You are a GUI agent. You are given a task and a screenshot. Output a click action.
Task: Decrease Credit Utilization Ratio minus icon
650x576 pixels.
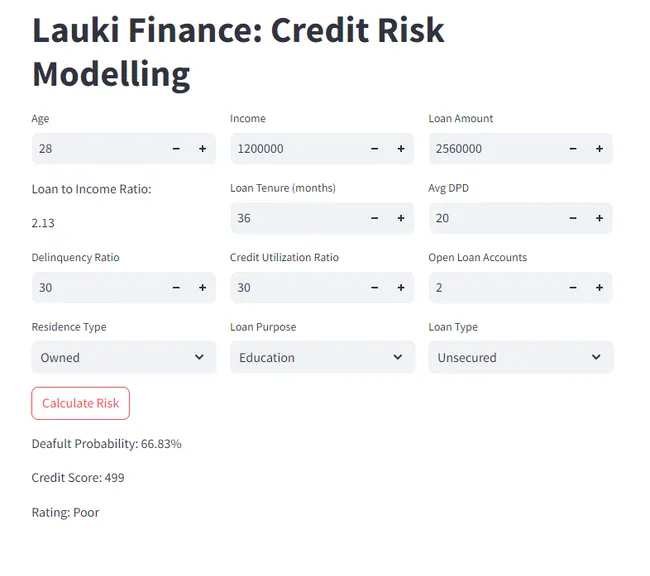coord(375,288)
